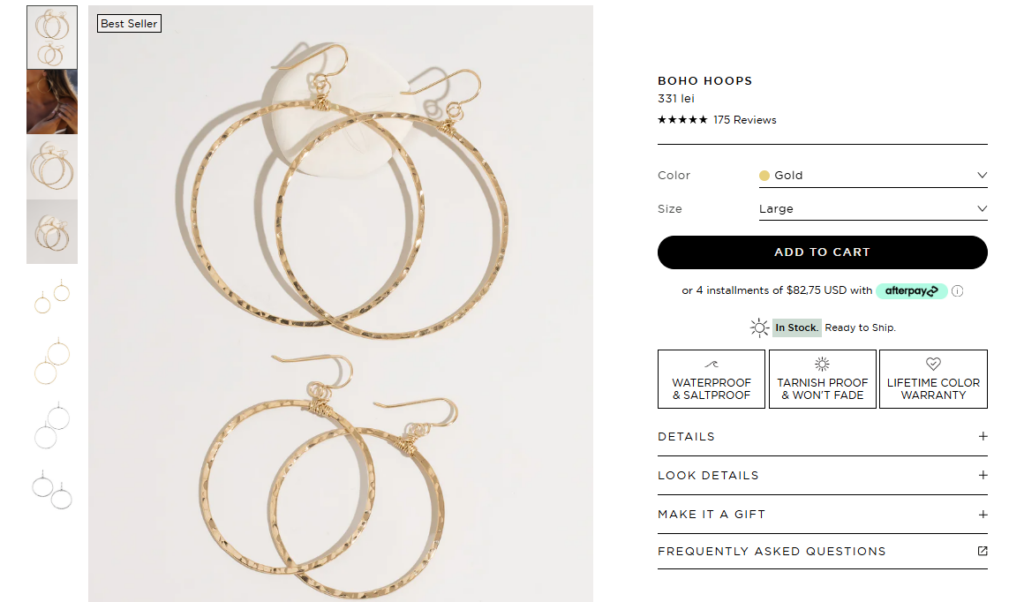Screen dimensions: 1024x602
Task: View the model photo thumbnail
Action: (x=52, y=101)
